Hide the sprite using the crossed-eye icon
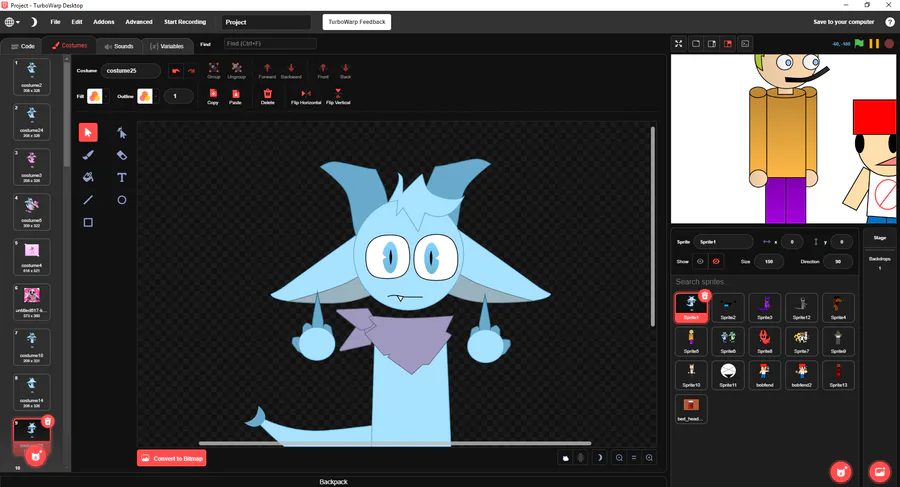The image size is (900, 487). pyautogui.click(x=716, y=261)
